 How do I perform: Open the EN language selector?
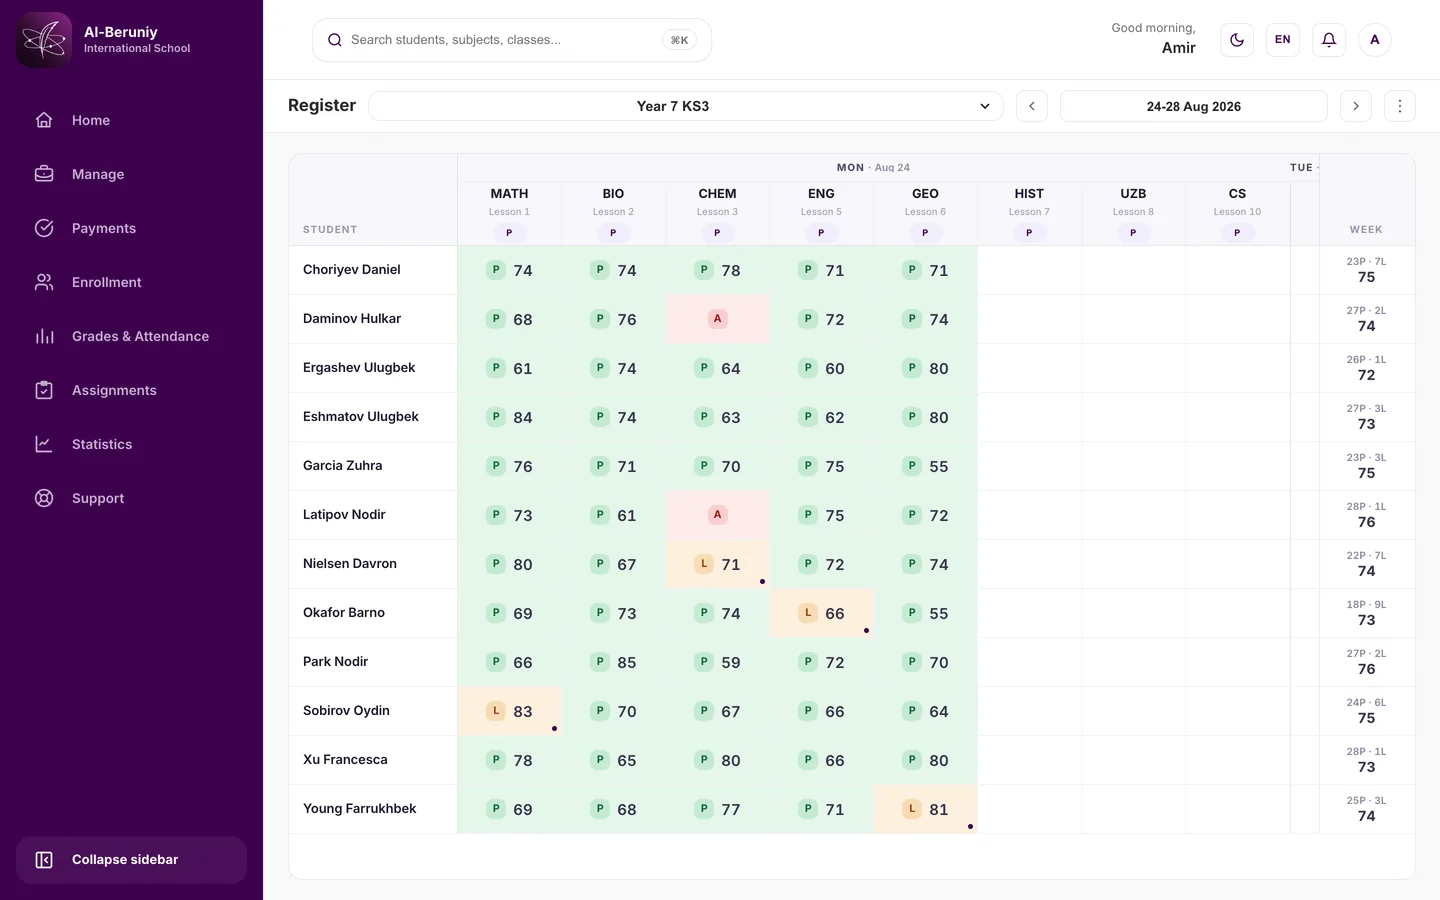coord(1283,40)
